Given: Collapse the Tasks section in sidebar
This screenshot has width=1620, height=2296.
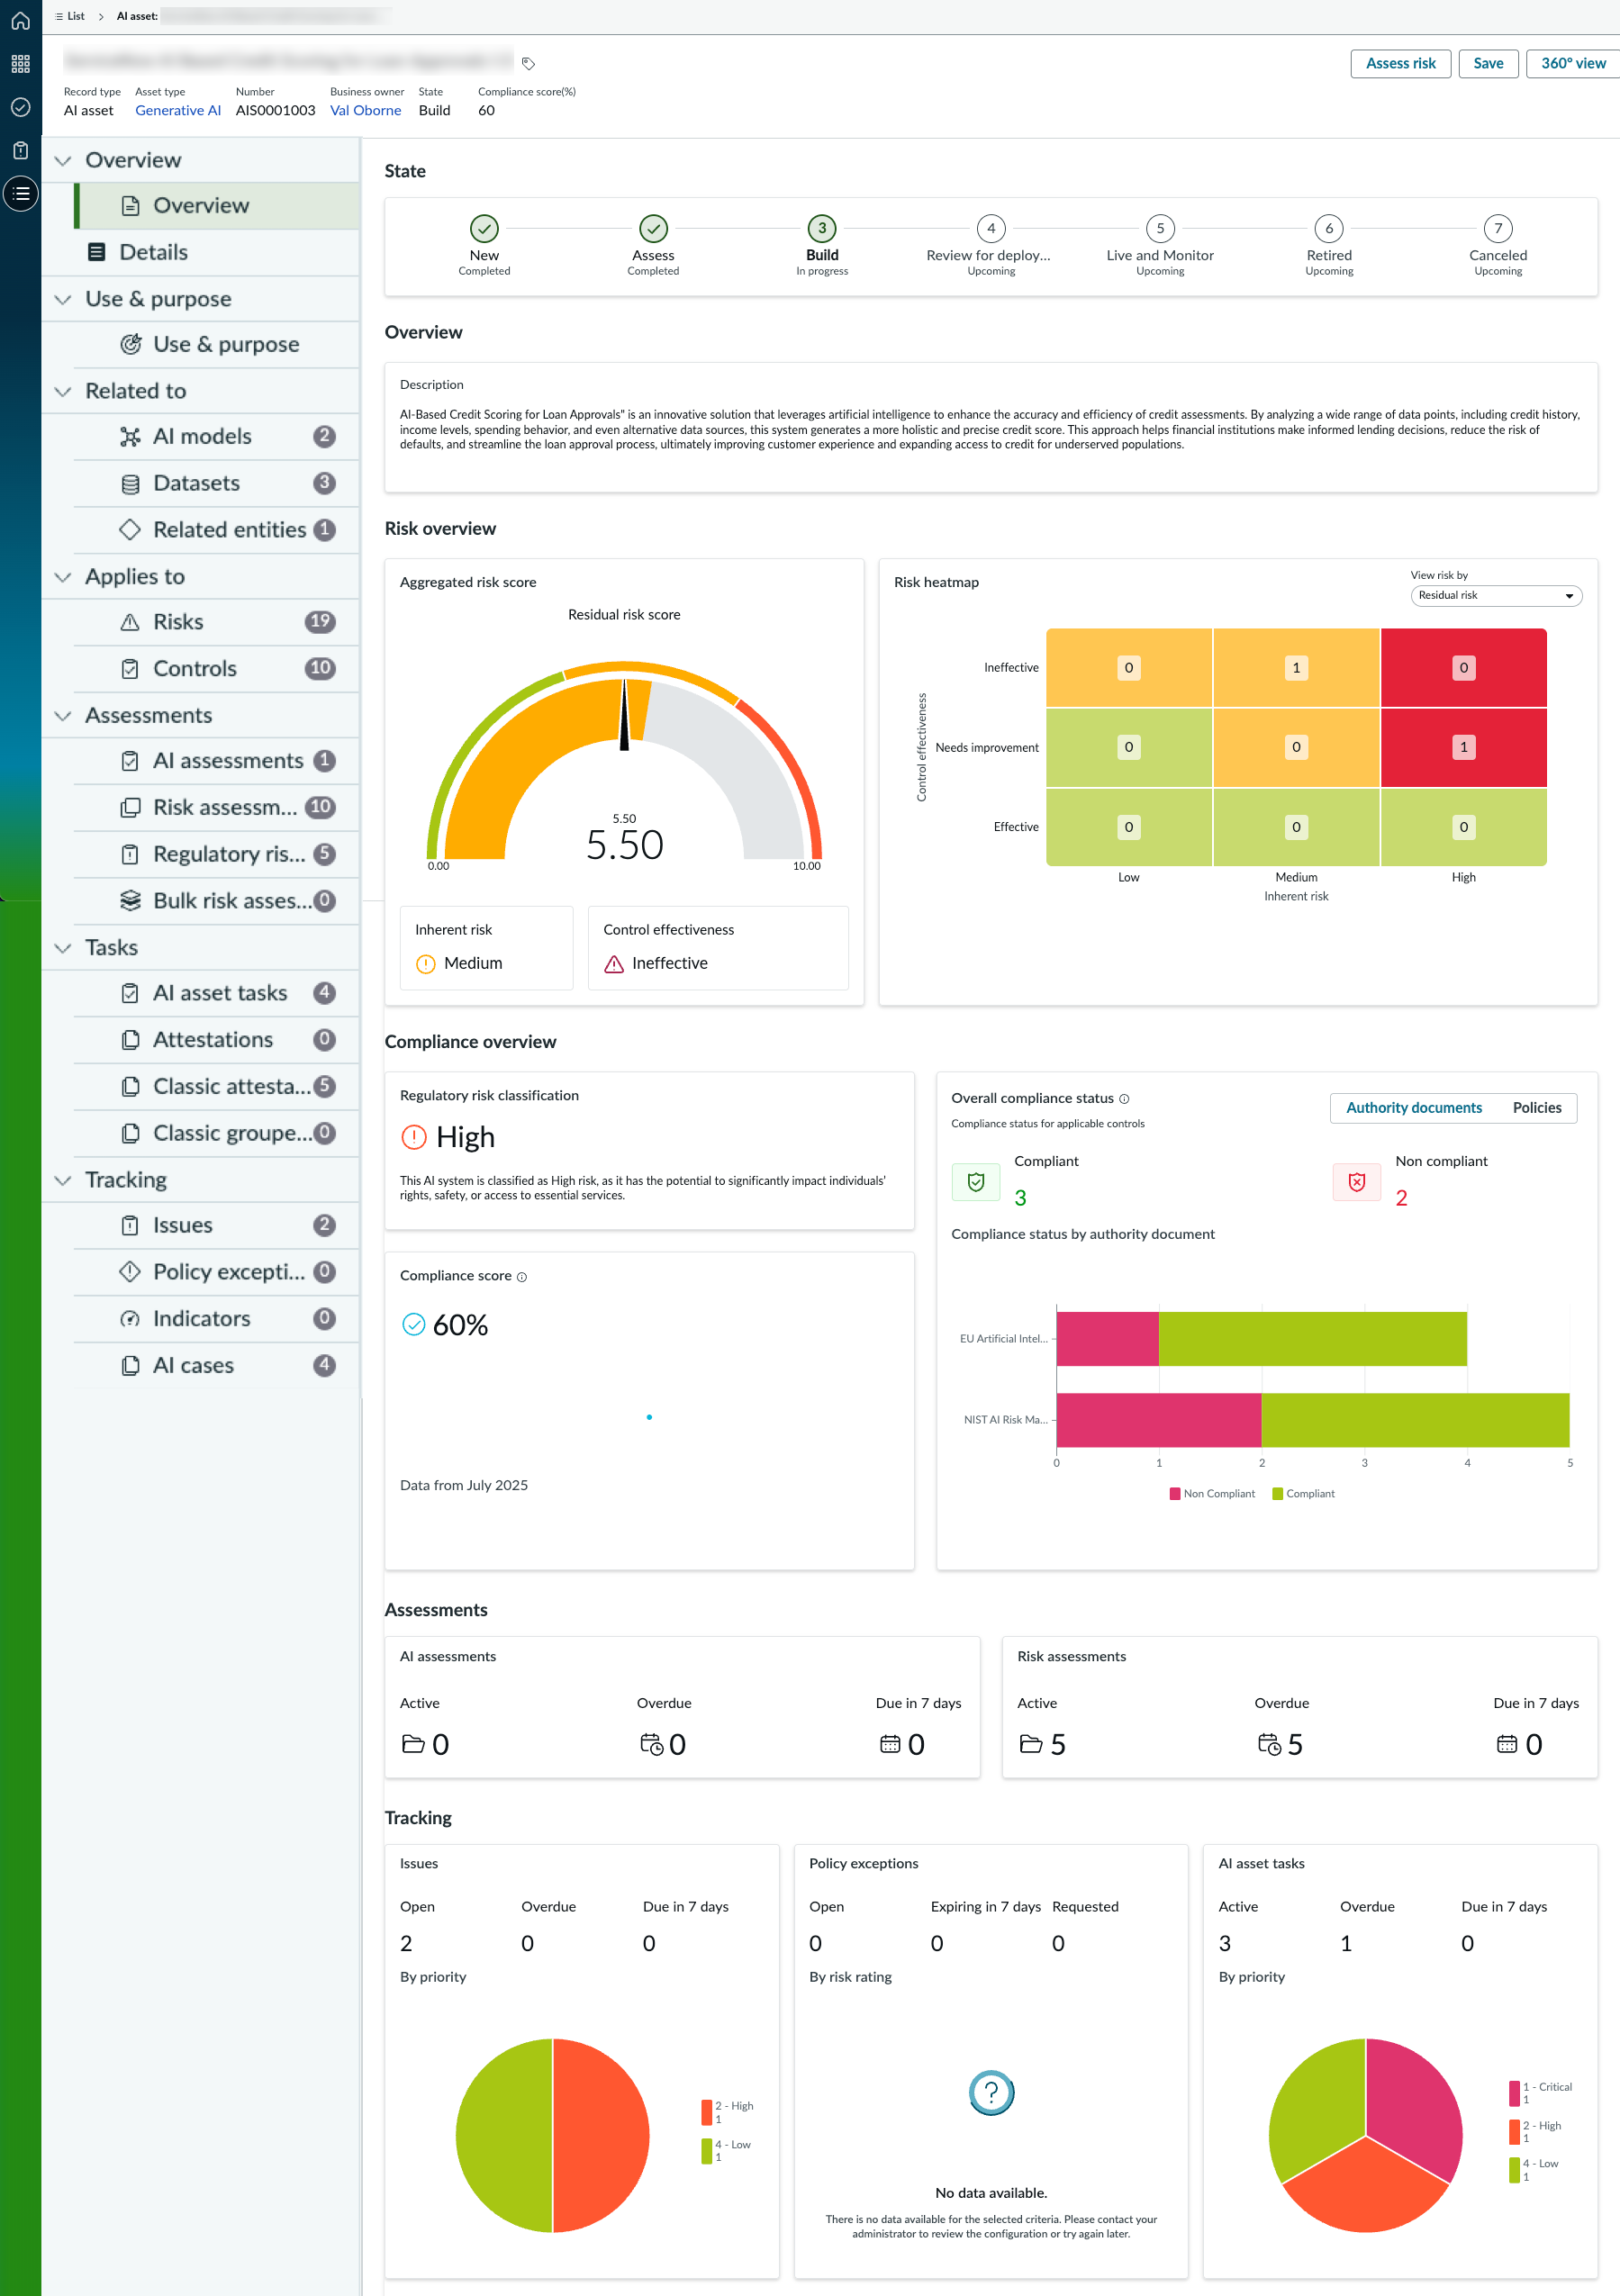Looking at the screenshot, I should click(63, 948).
